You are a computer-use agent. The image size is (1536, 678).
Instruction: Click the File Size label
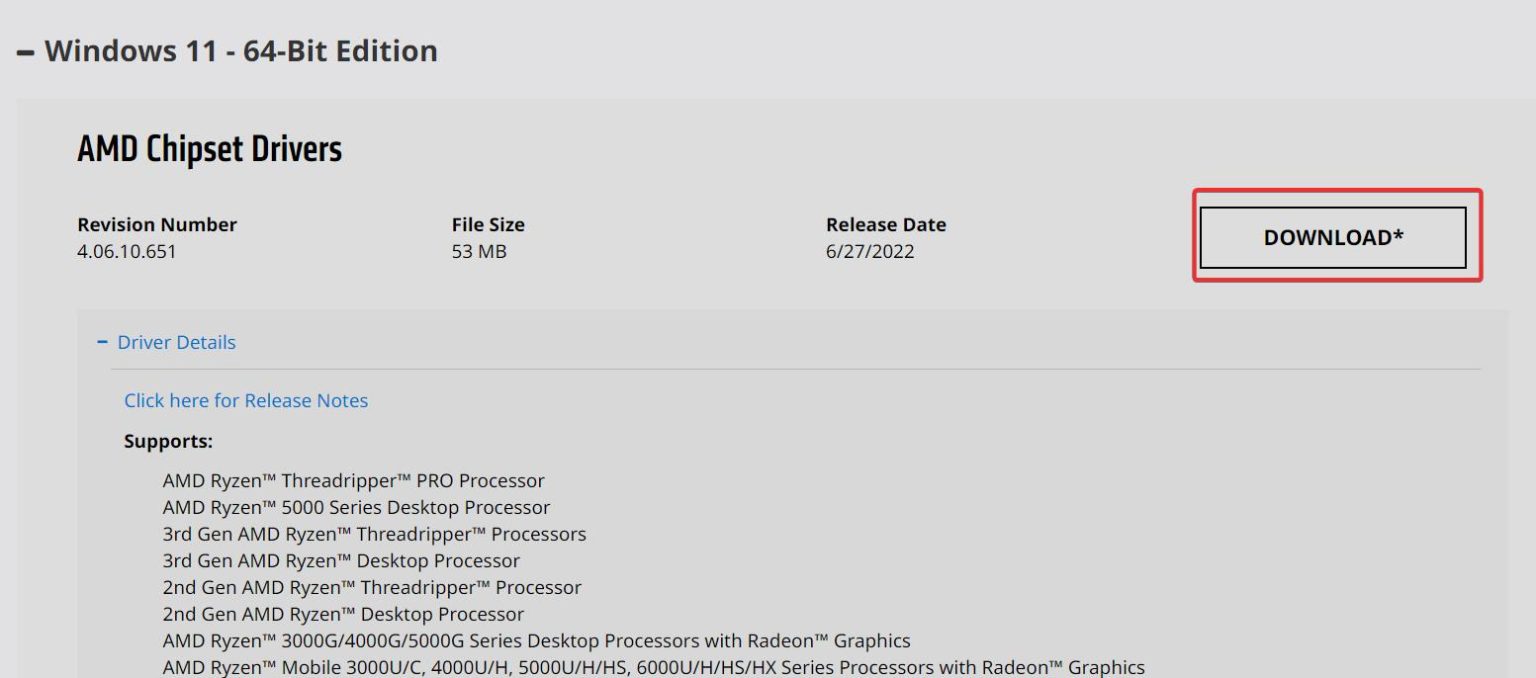pyautogui.click(x=488, y=225)
